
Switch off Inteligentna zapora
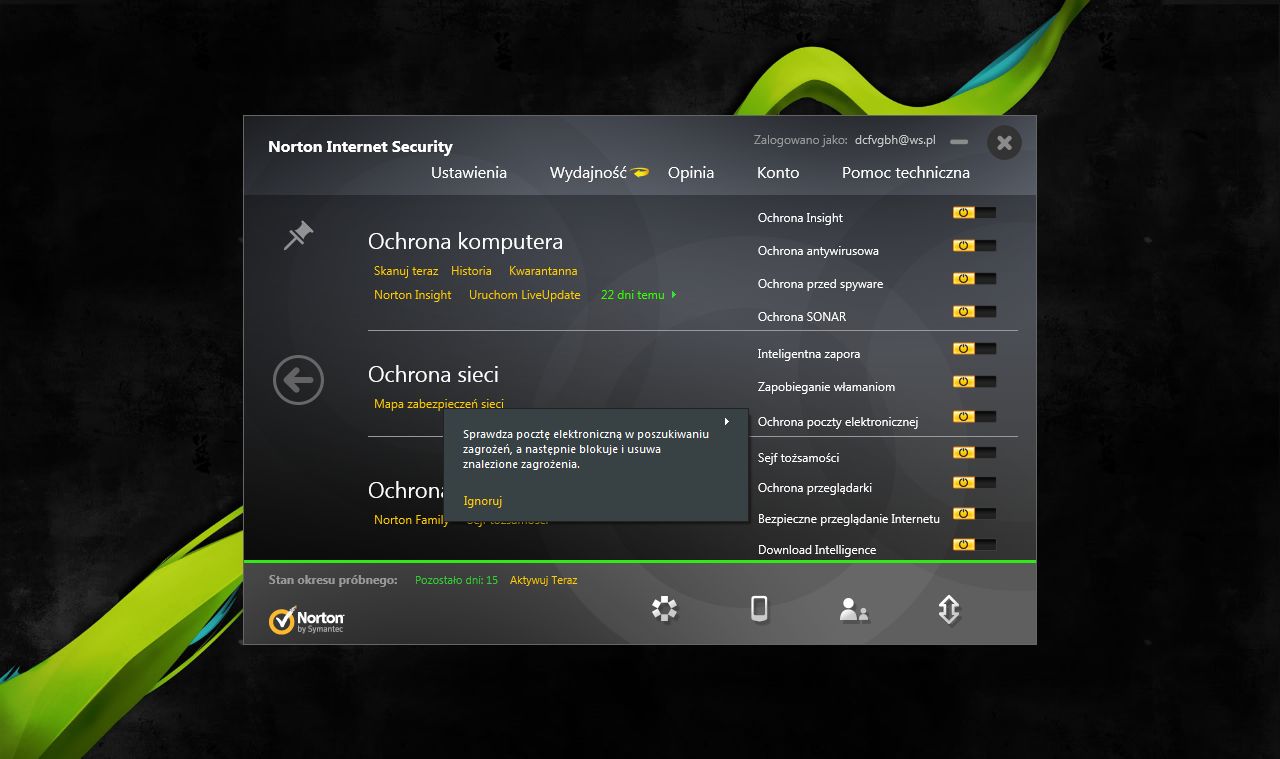coord(975,348)
